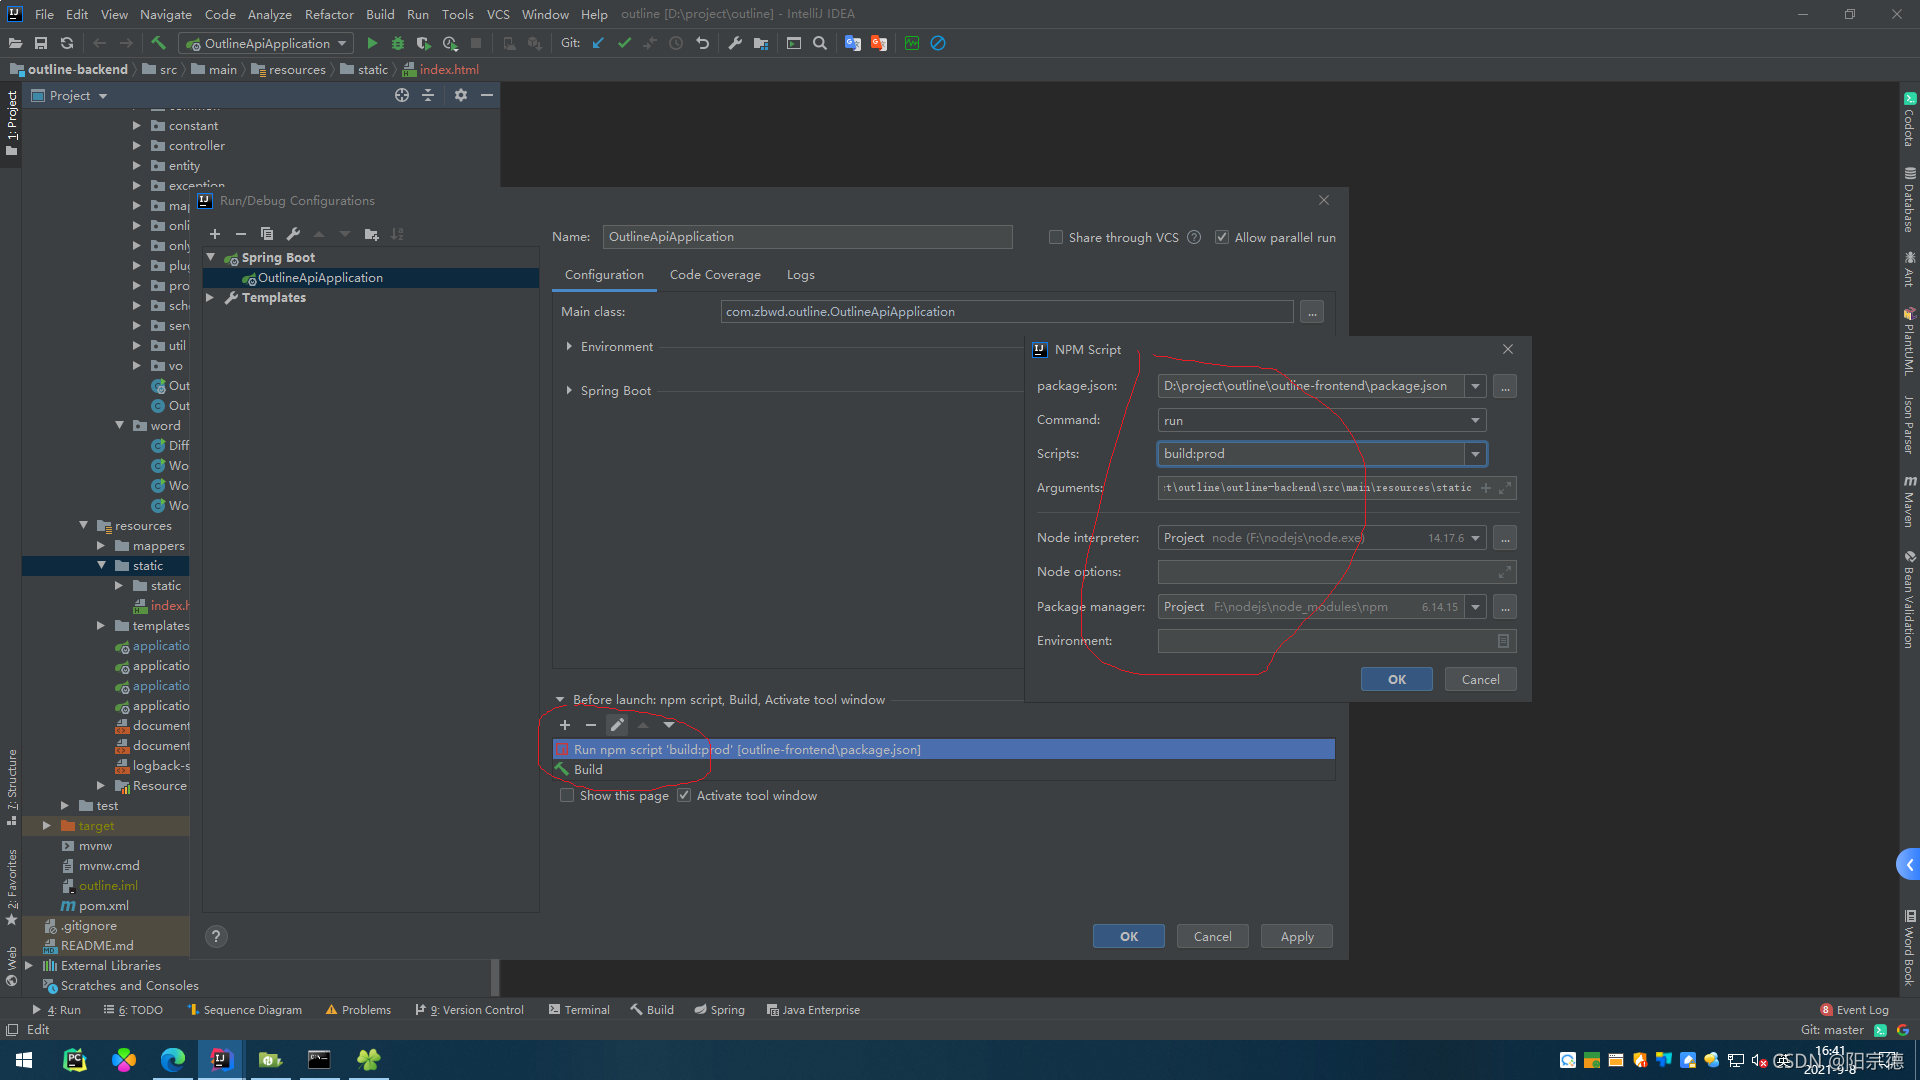The height and width of the screenshot is (1080, 1920).
Task: Click the edit templates wrench icon in the dialog
Action: pos(293,234)
